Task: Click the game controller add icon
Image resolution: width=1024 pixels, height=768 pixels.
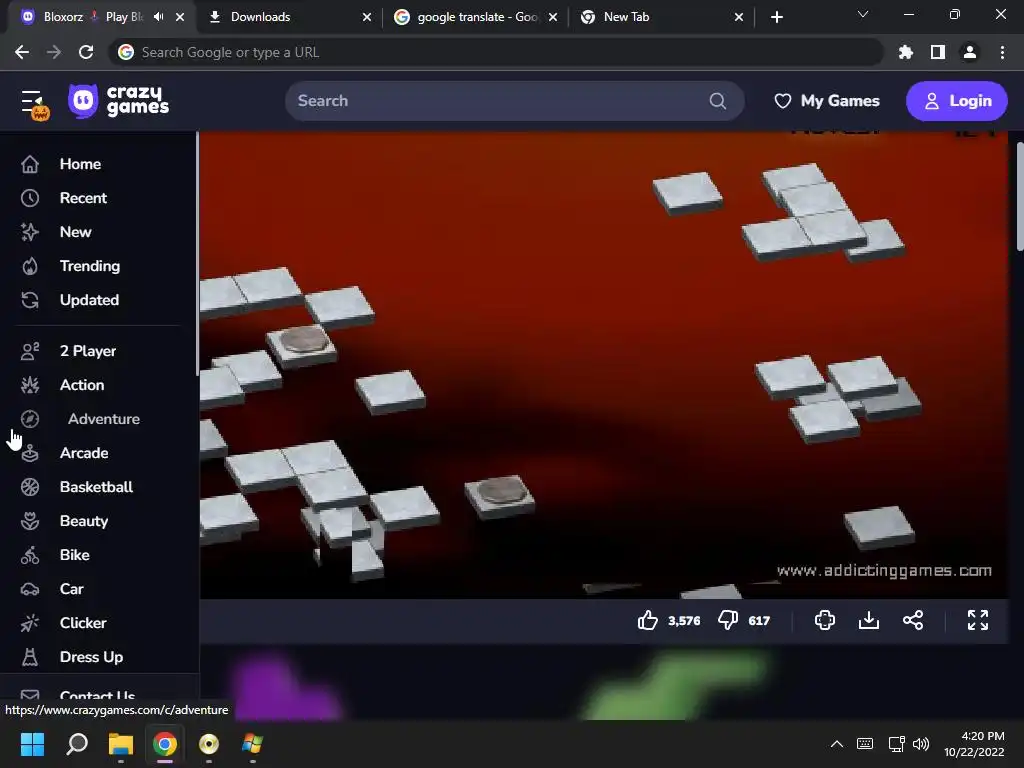Action: (x=824, y=620)
